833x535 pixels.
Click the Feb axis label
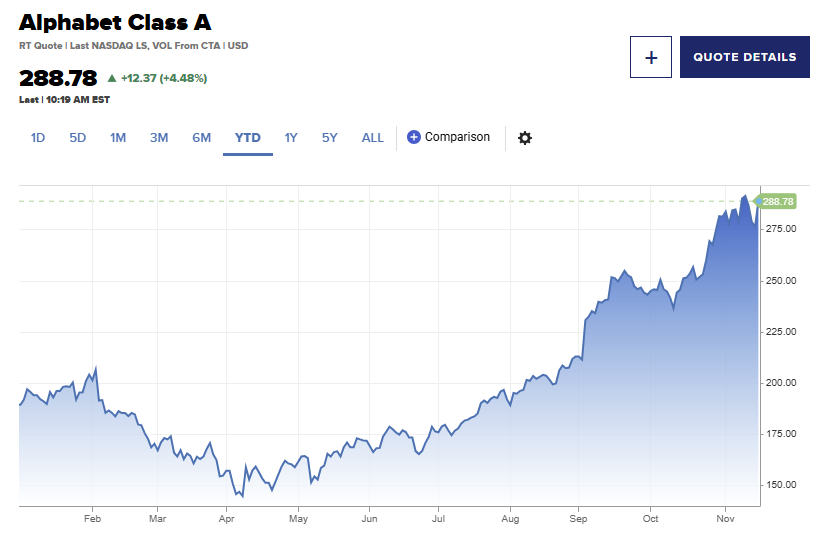[x=92, y=519]
